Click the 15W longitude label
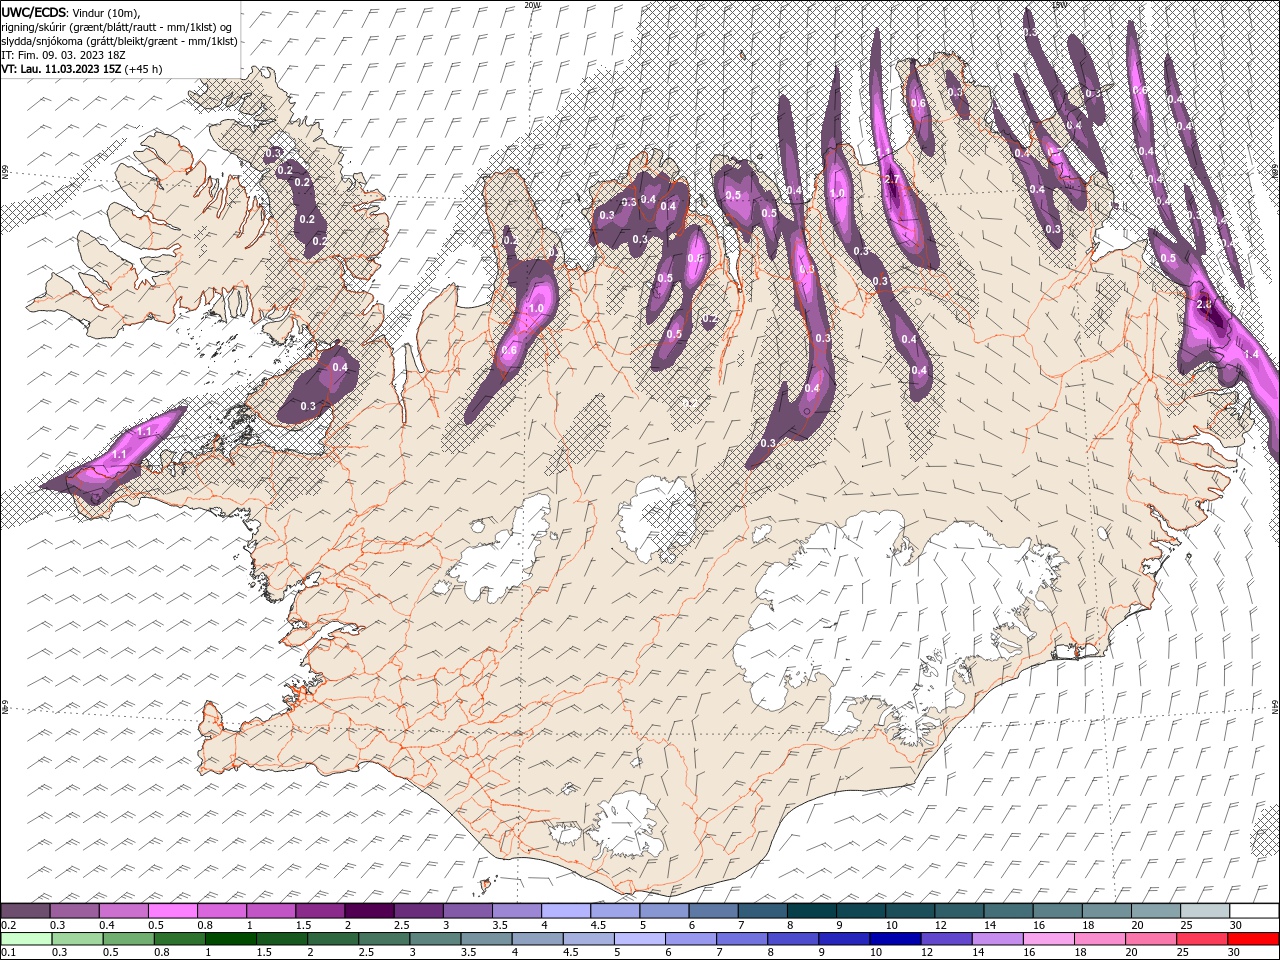 point(1059,5)
